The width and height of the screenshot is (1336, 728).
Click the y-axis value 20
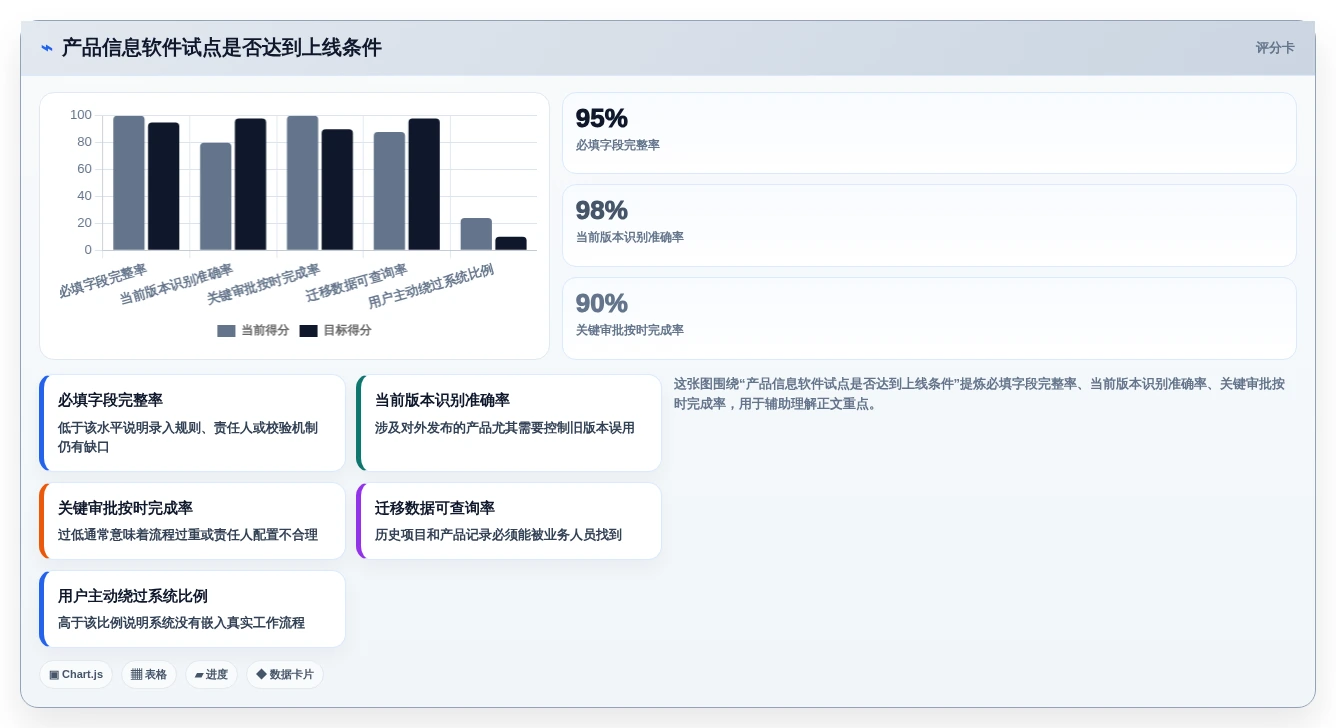click(x=84, y=223)
